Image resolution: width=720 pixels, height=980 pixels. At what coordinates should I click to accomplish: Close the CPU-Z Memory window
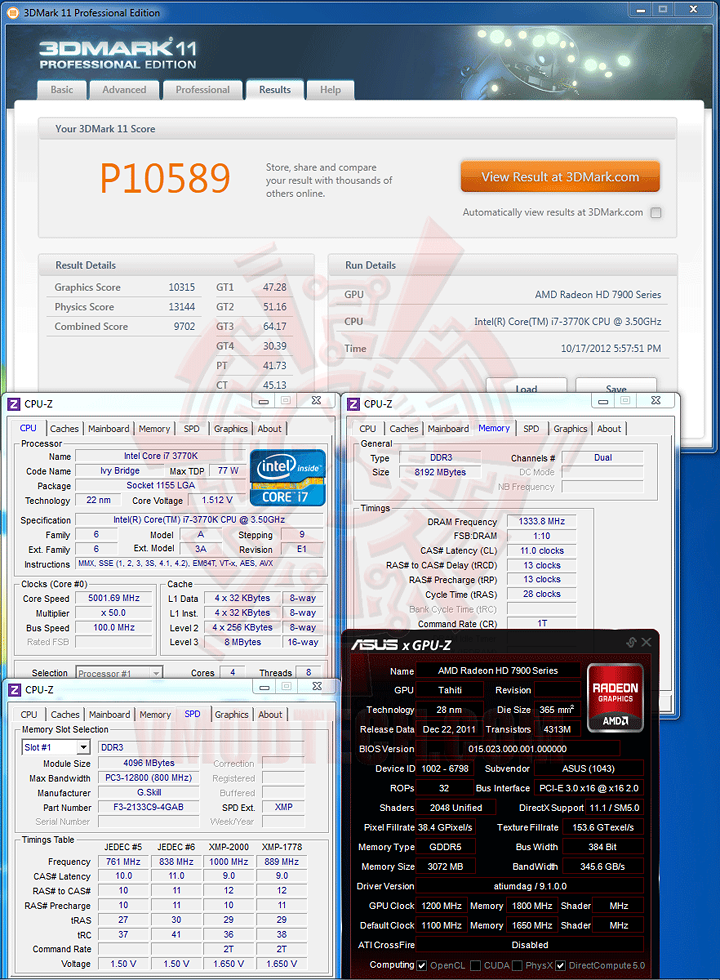coord(656,401)
